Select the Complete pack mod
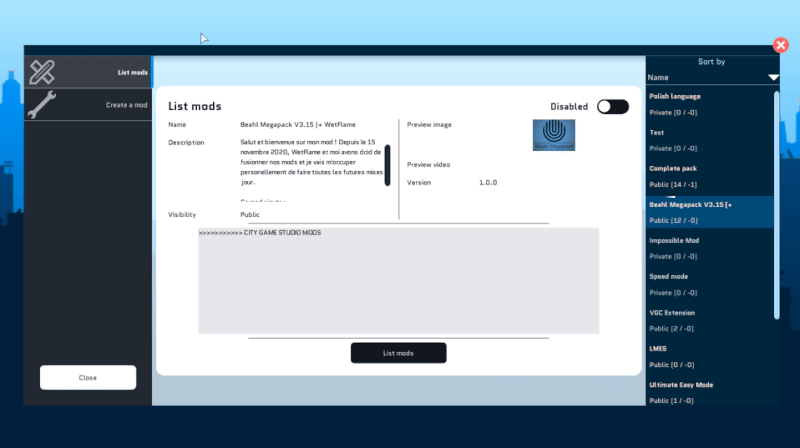Image resolution: width=800 pixels, height=448 pixels. pos(708,176)
